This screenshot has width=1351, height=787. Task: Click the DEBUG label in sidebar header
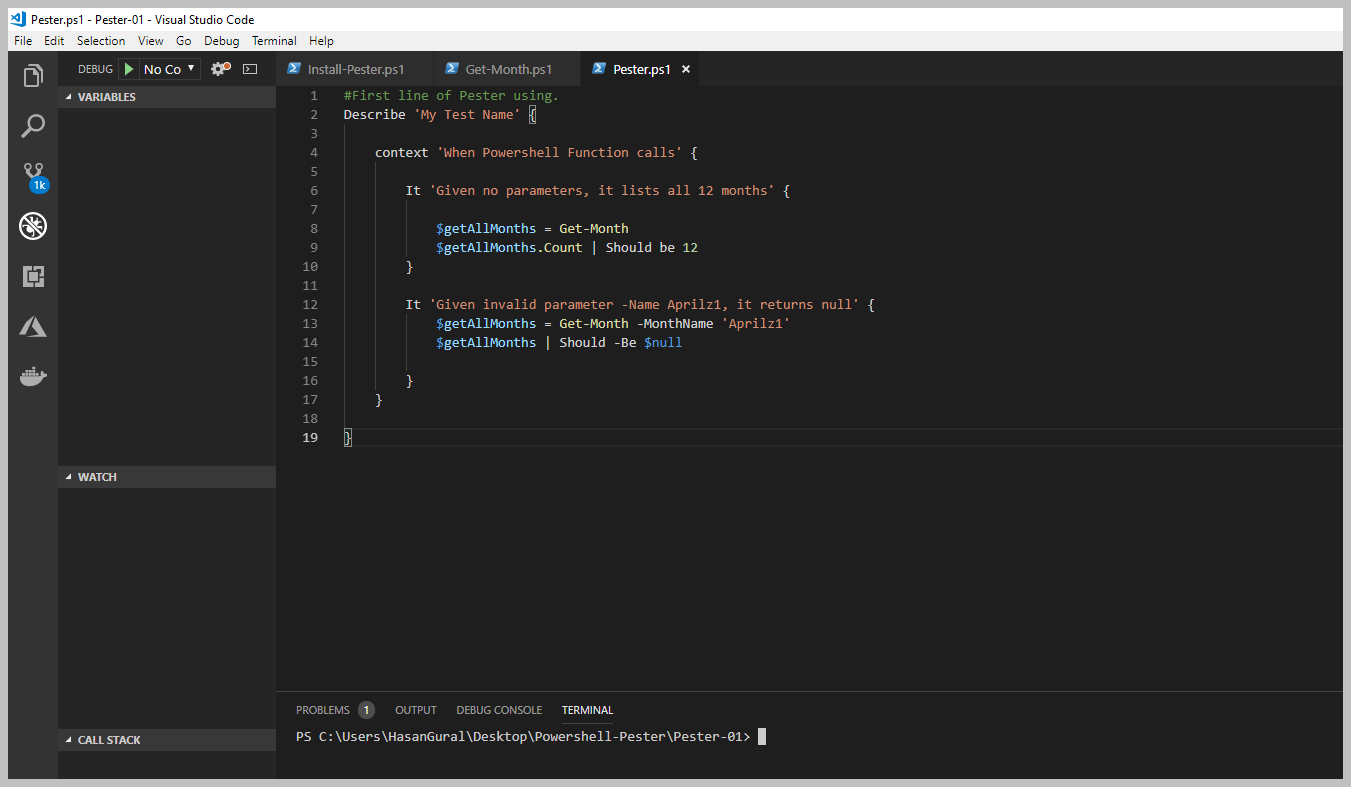(x=96, y=69)
